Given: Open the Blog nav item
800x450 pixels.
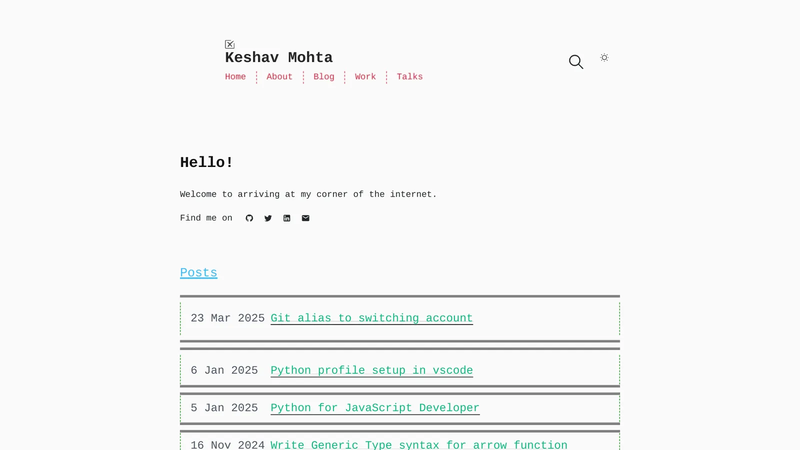Looking at the screenshot, I should (324, 77).
